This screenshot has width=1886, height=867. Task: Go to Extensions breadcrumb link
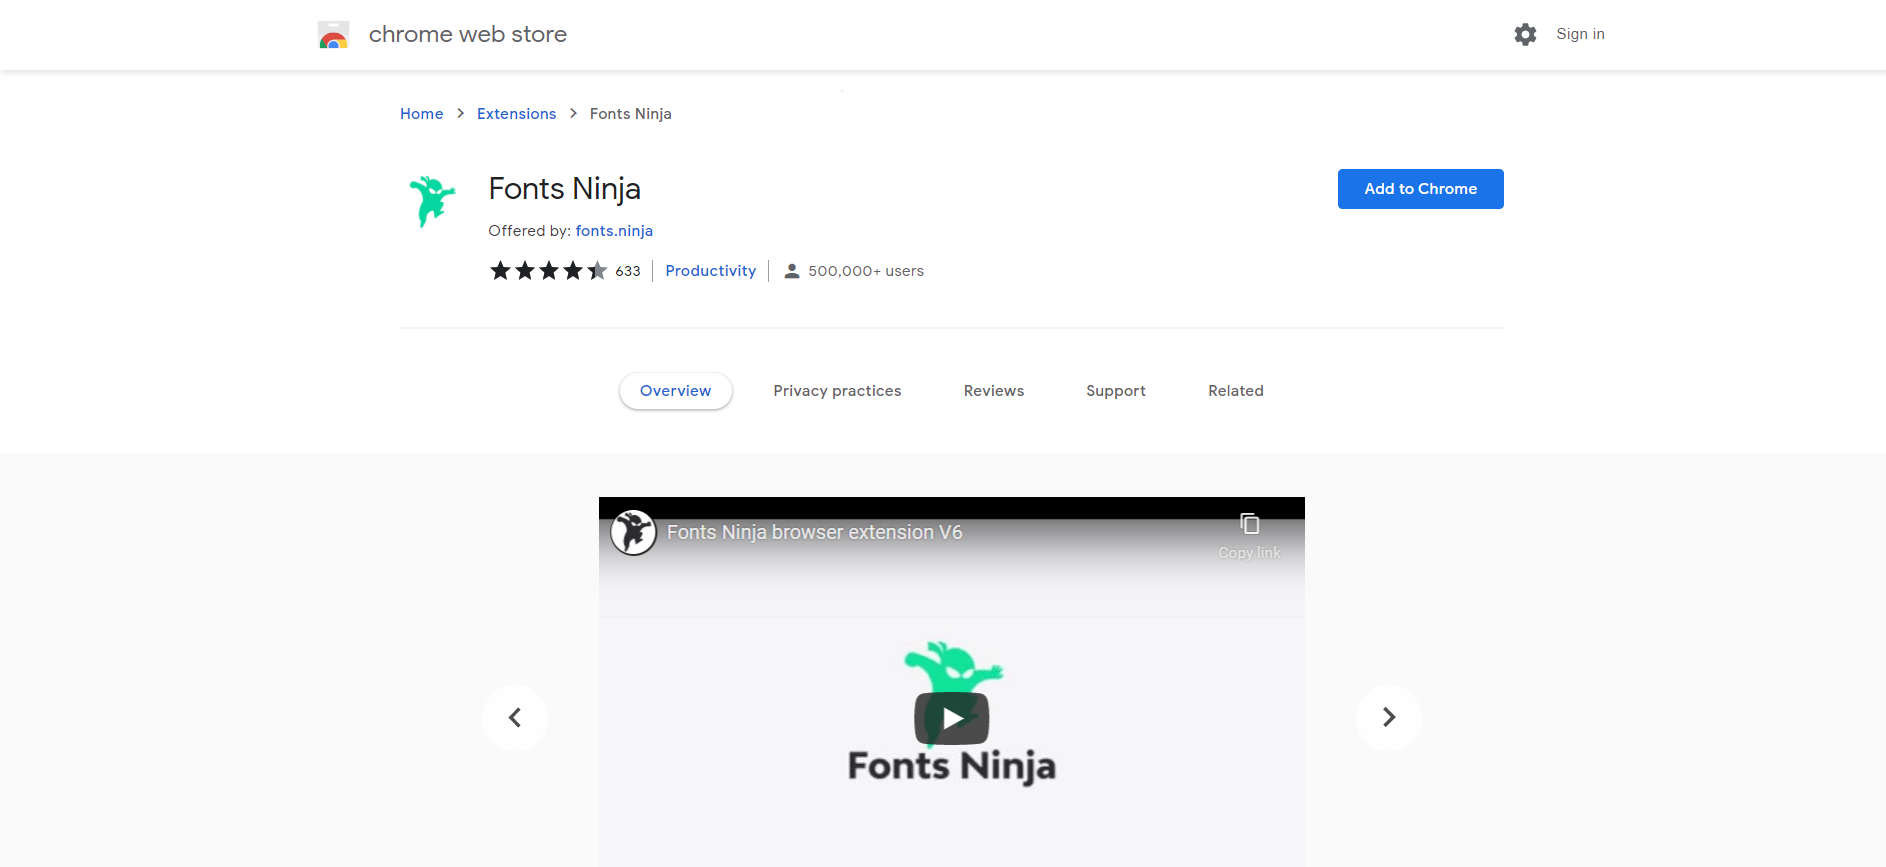coord(517,114)
